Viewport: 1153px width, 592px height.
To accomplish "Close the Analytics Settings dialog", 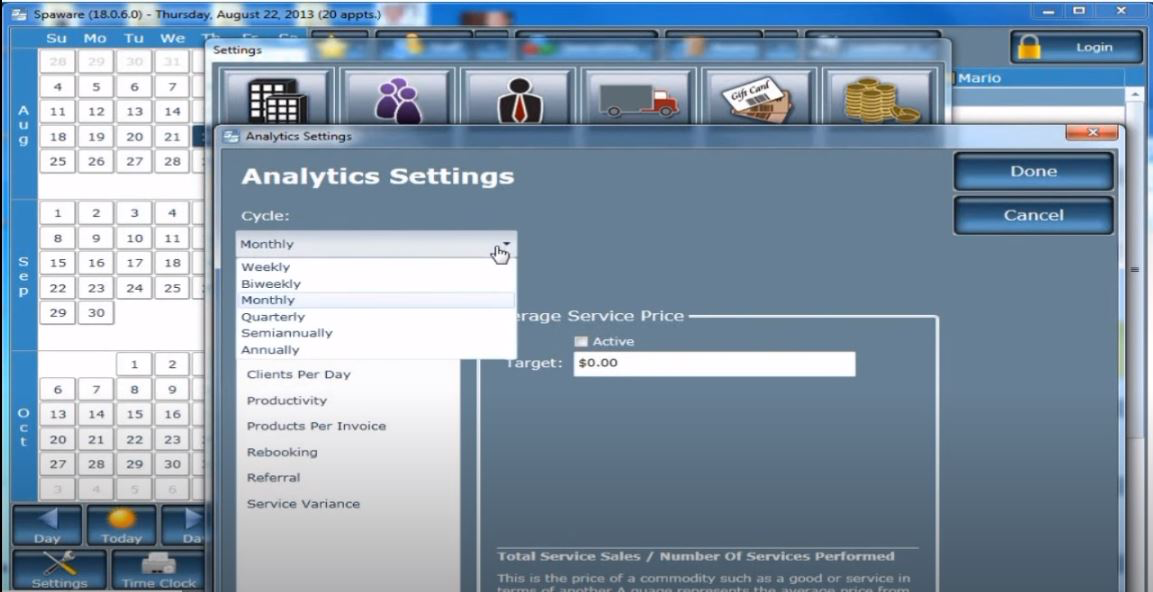I will pos(1092,133).
